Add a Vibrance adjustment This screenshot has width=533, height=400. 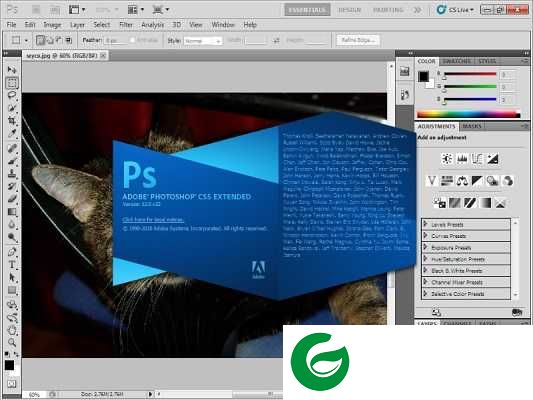432,180
